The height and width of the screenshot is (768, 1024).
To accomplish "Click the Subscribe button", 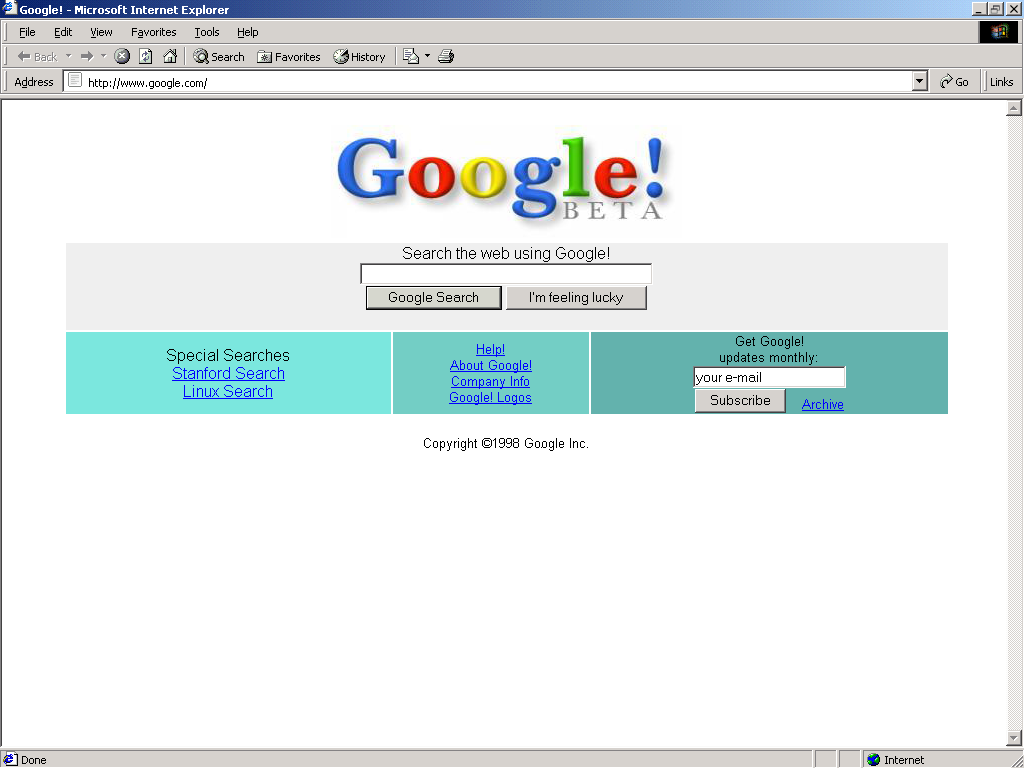I will (x=740, y=400).
